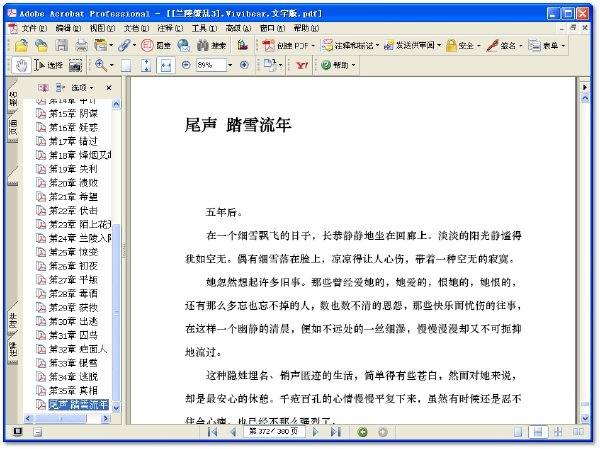Click the Save disk icon
Screen dimensions: 600x449
[x=61, y=46]
